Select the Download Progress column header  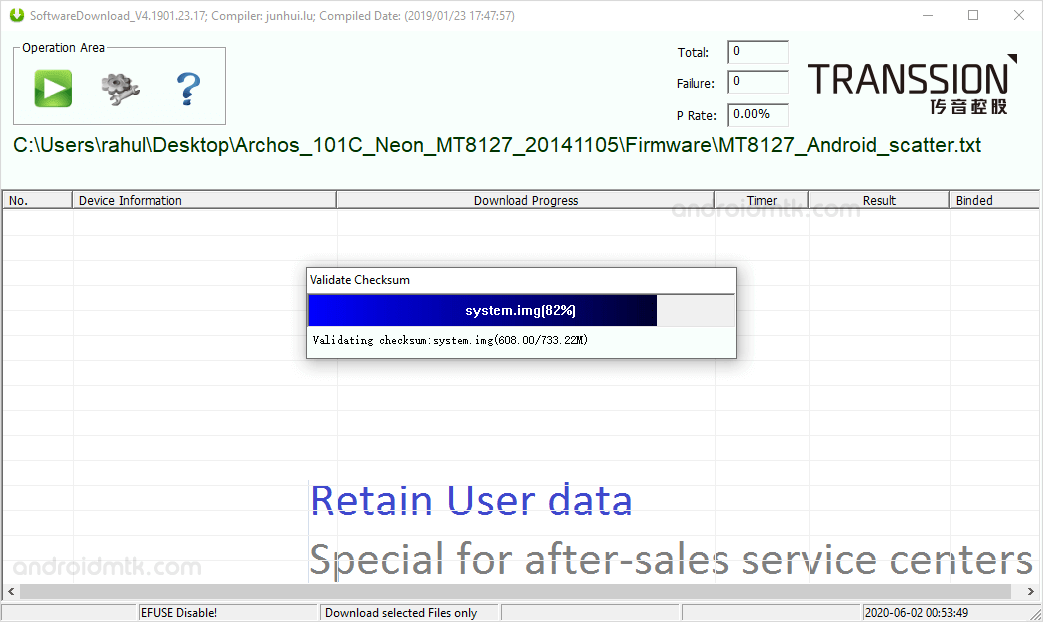click(525, 199)
